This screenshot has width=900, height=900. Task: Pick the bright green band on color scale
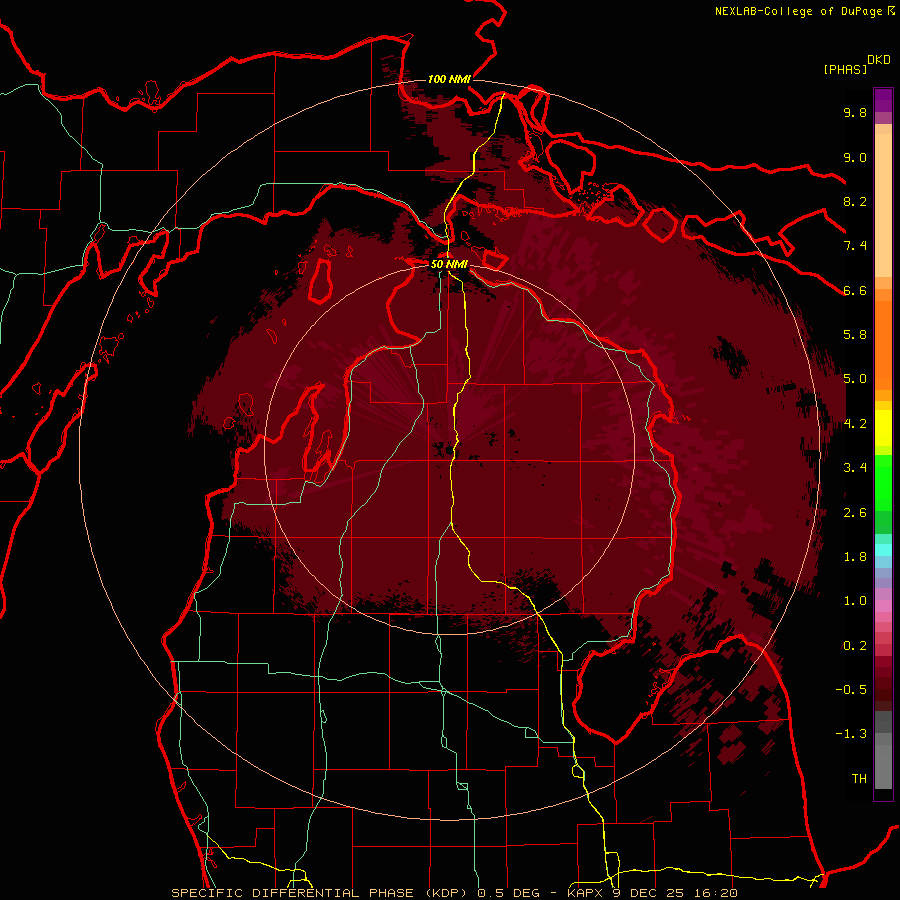click(x=883, y=482)
